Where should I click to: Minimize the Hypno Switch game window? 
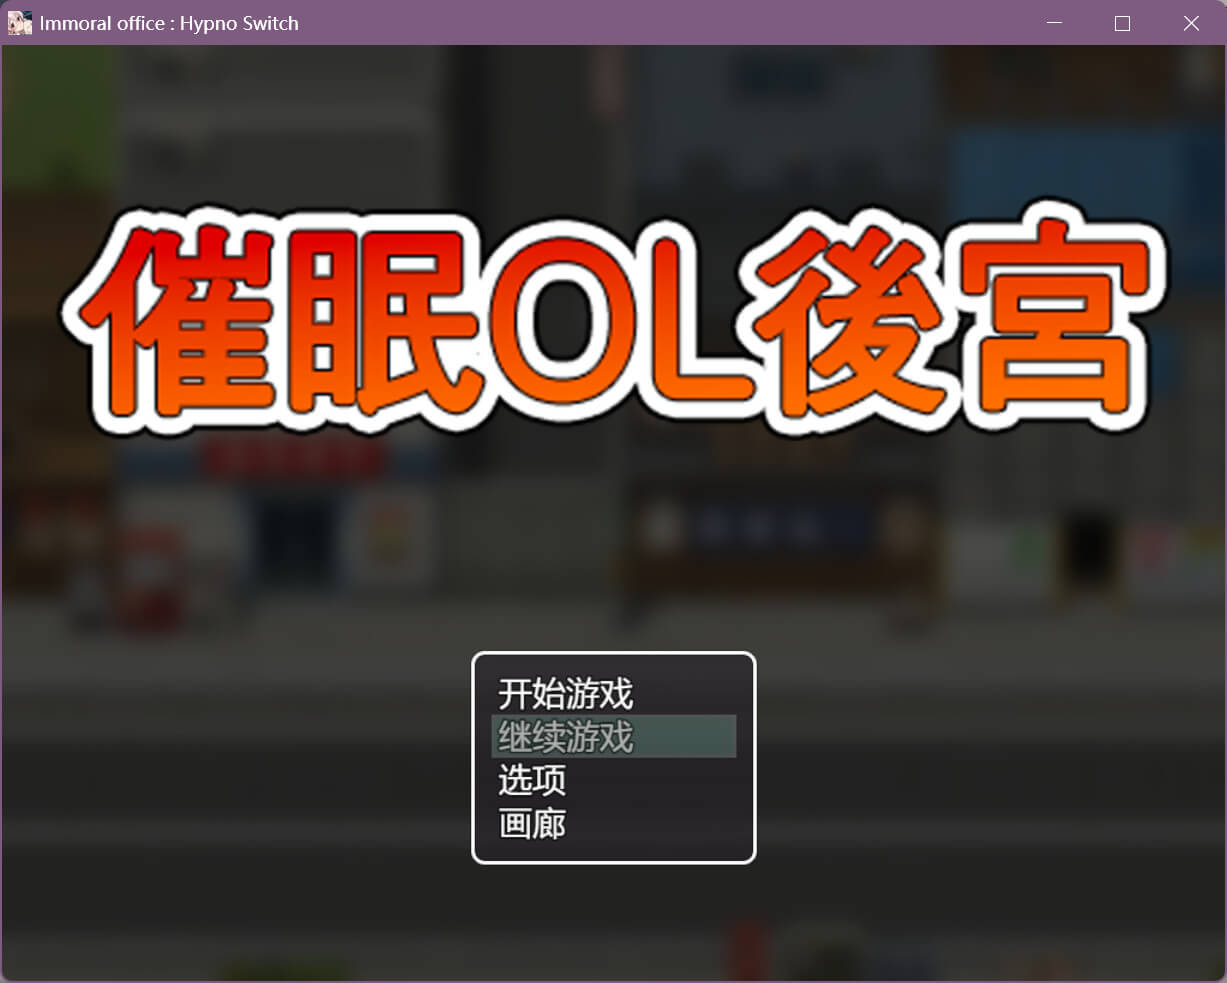(x=1054, y=23)
